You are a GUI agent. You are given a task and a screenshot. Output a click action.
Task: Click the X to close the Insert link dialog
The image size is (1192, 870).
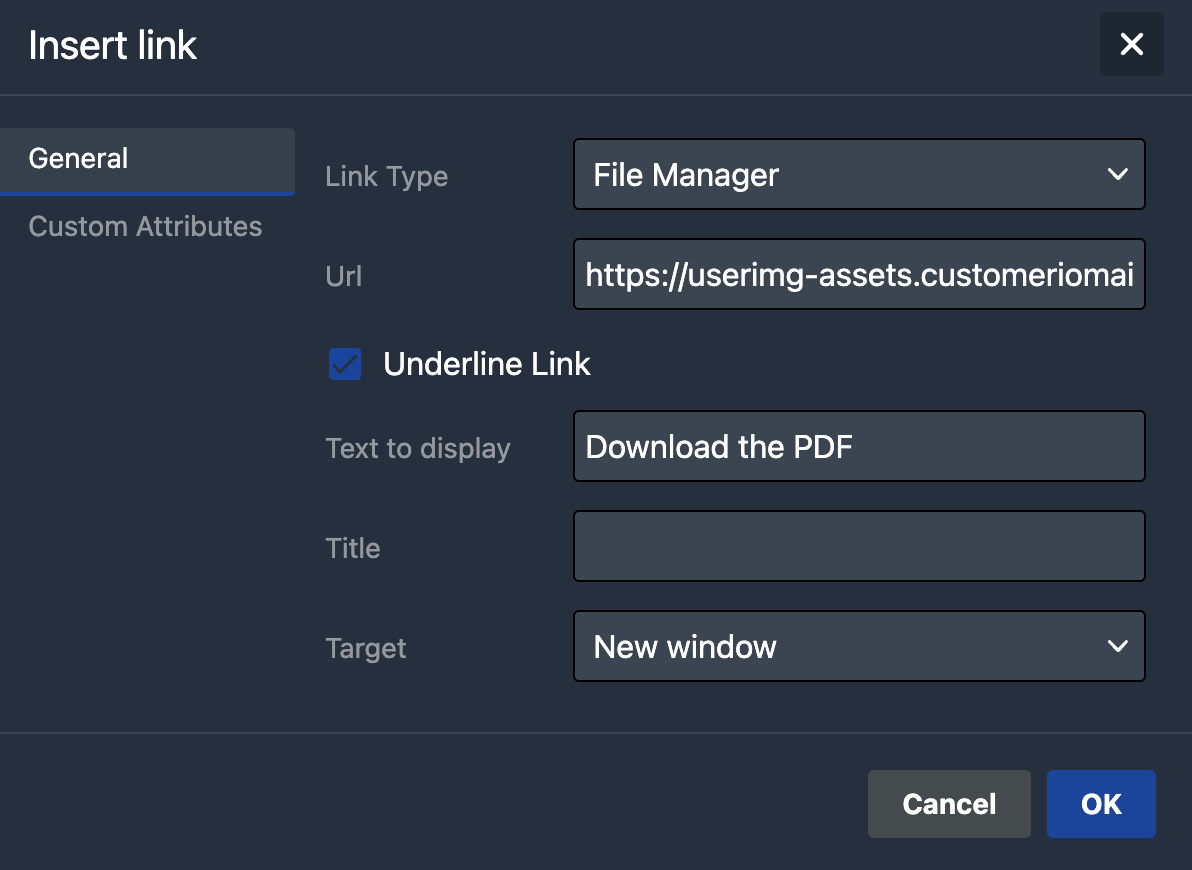click(1131, 44)
